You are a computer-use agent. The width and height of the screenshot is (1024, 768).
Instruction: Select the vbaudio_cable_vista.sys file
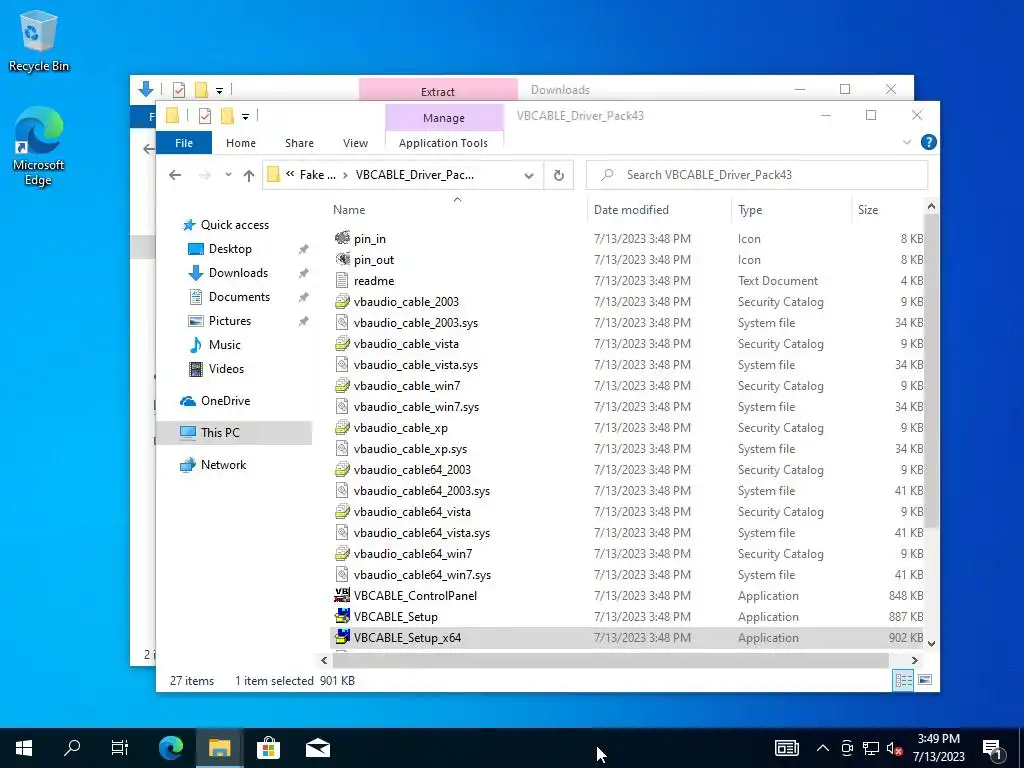coord(415,365)
